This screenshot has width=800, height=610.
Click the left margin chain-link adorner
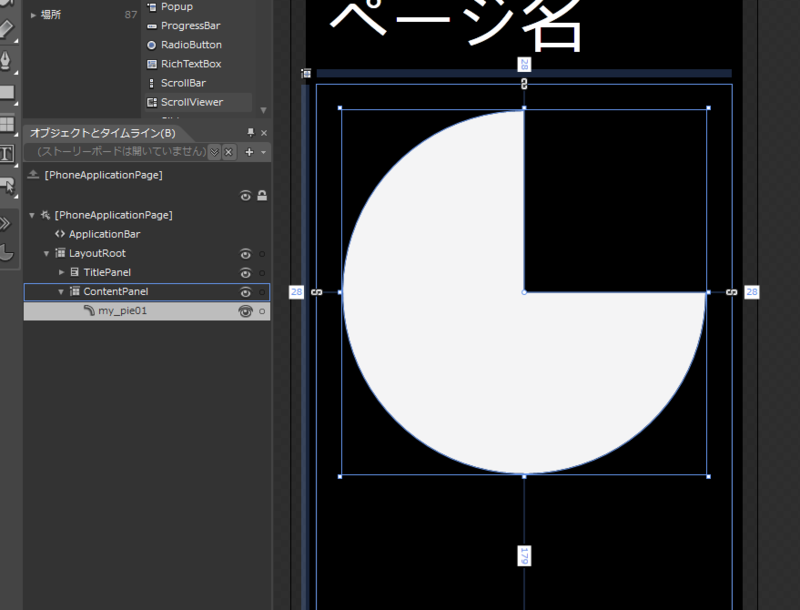317,292
